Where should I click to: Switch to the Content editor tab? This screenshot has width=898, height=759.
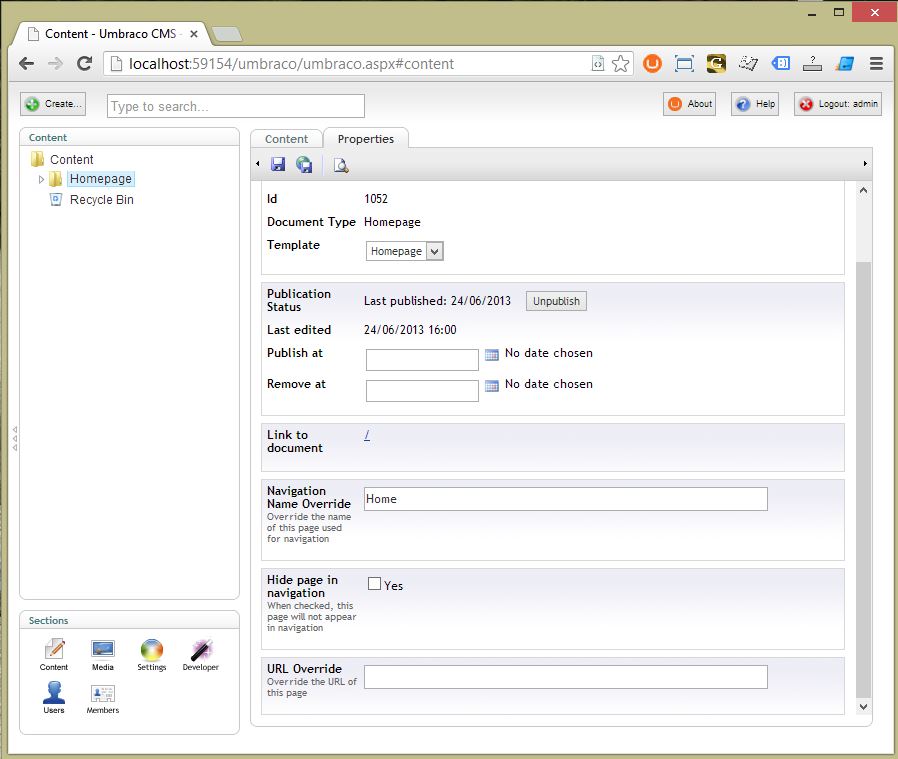tap(286, 139)
